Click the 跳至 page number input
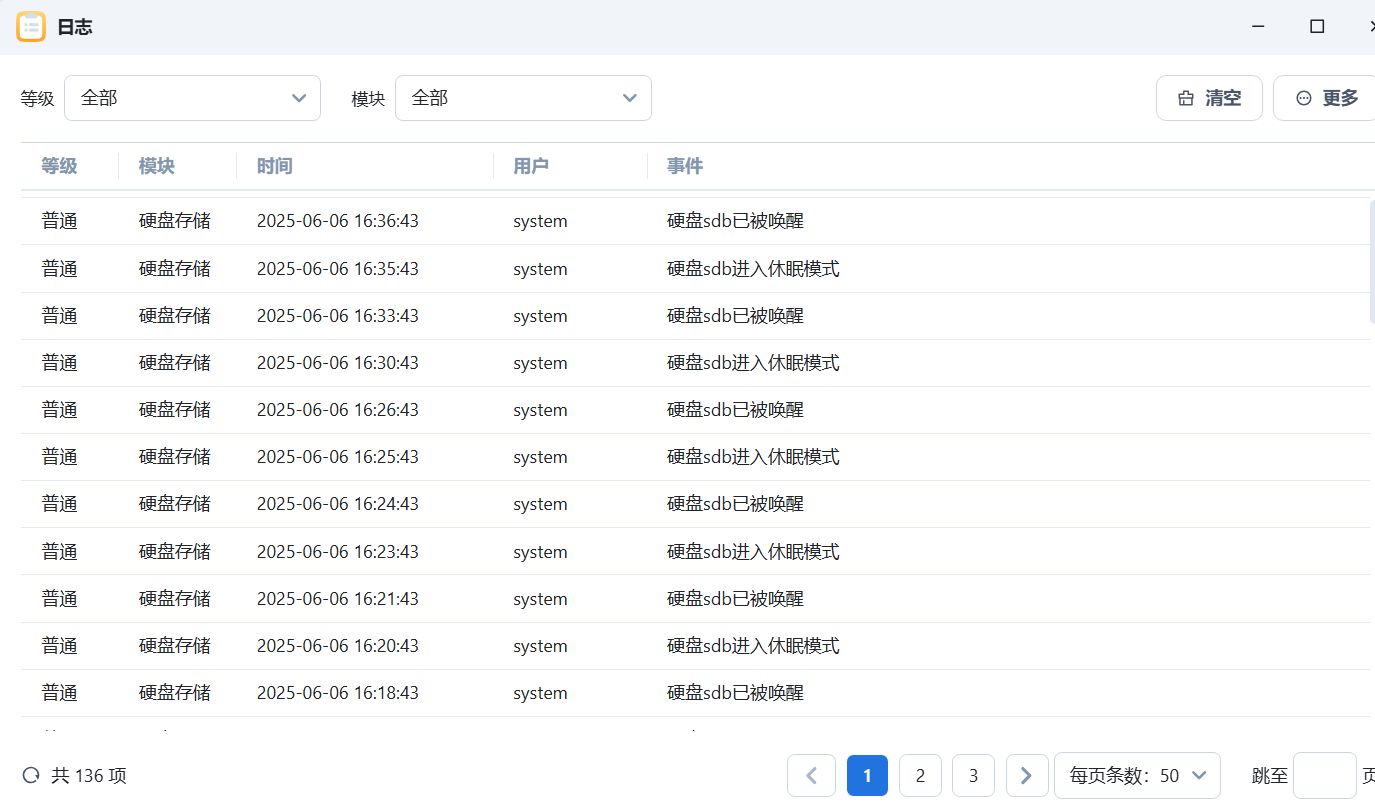 (x=1324, y=775)
